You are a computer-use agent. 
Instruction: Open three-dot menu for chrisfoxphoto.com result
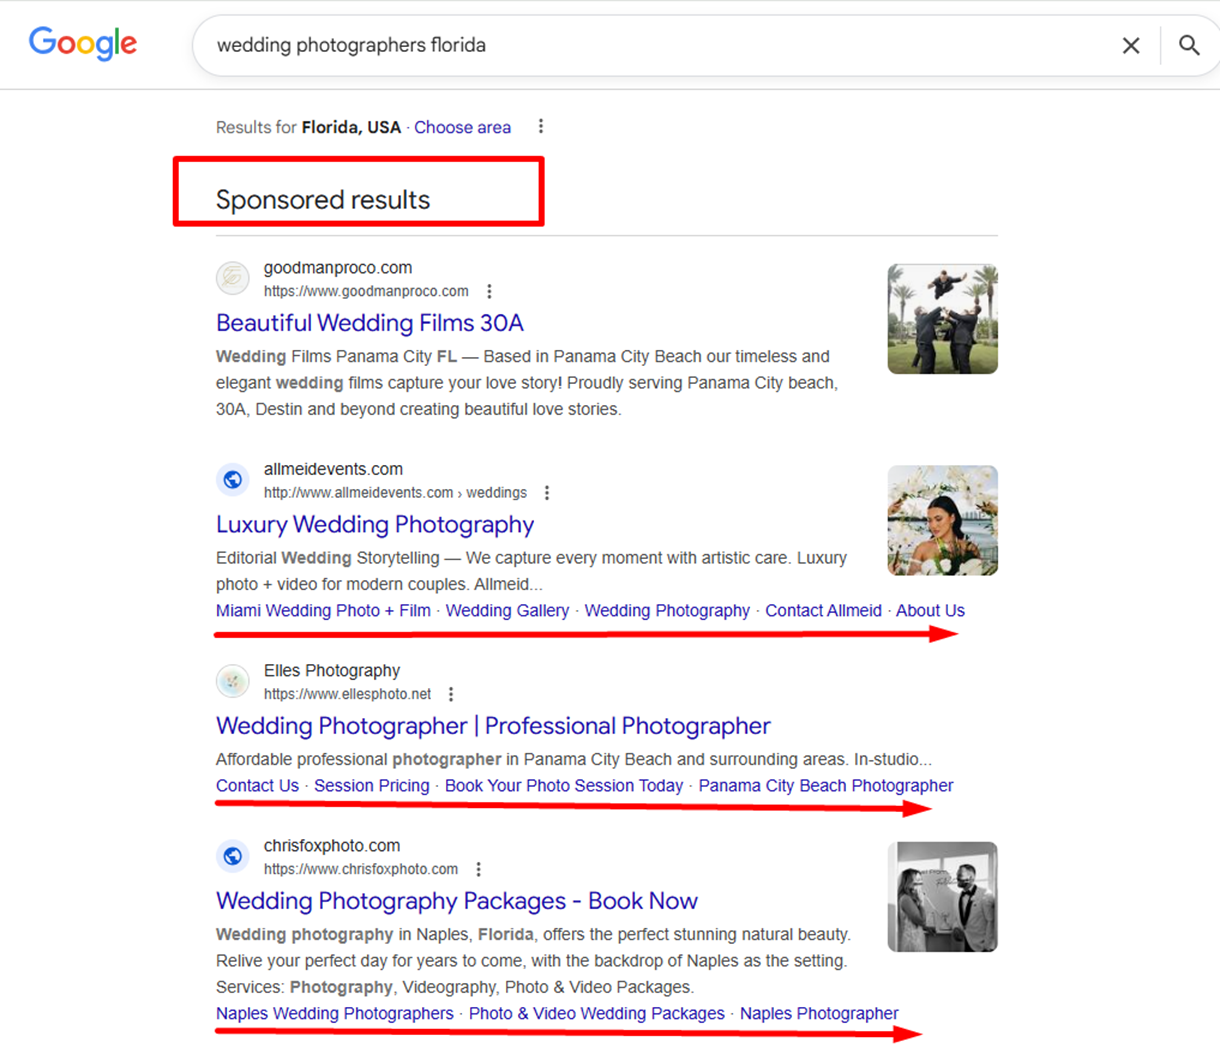pyautogui.click(x=479, y=870)
